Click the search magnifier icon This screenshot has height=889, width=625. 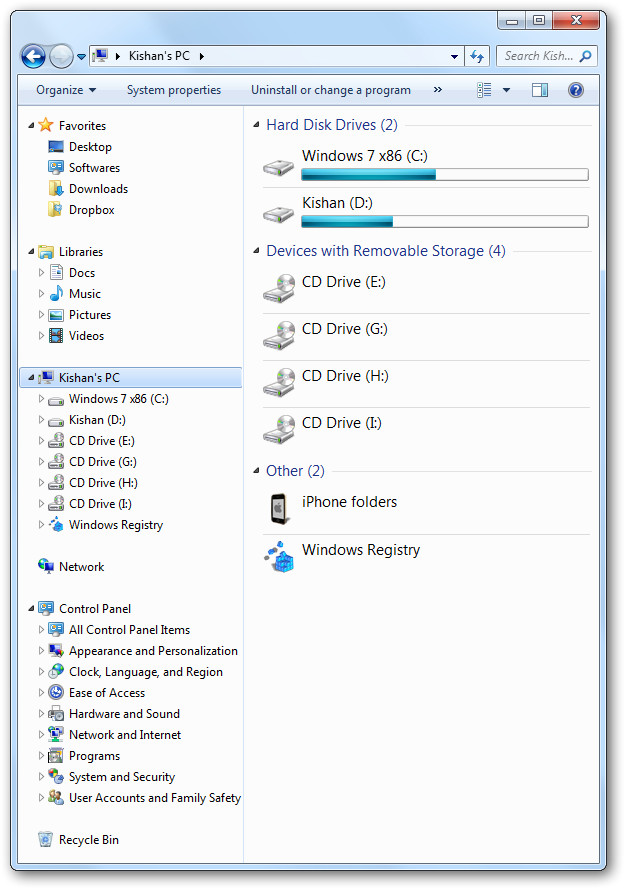586,56
